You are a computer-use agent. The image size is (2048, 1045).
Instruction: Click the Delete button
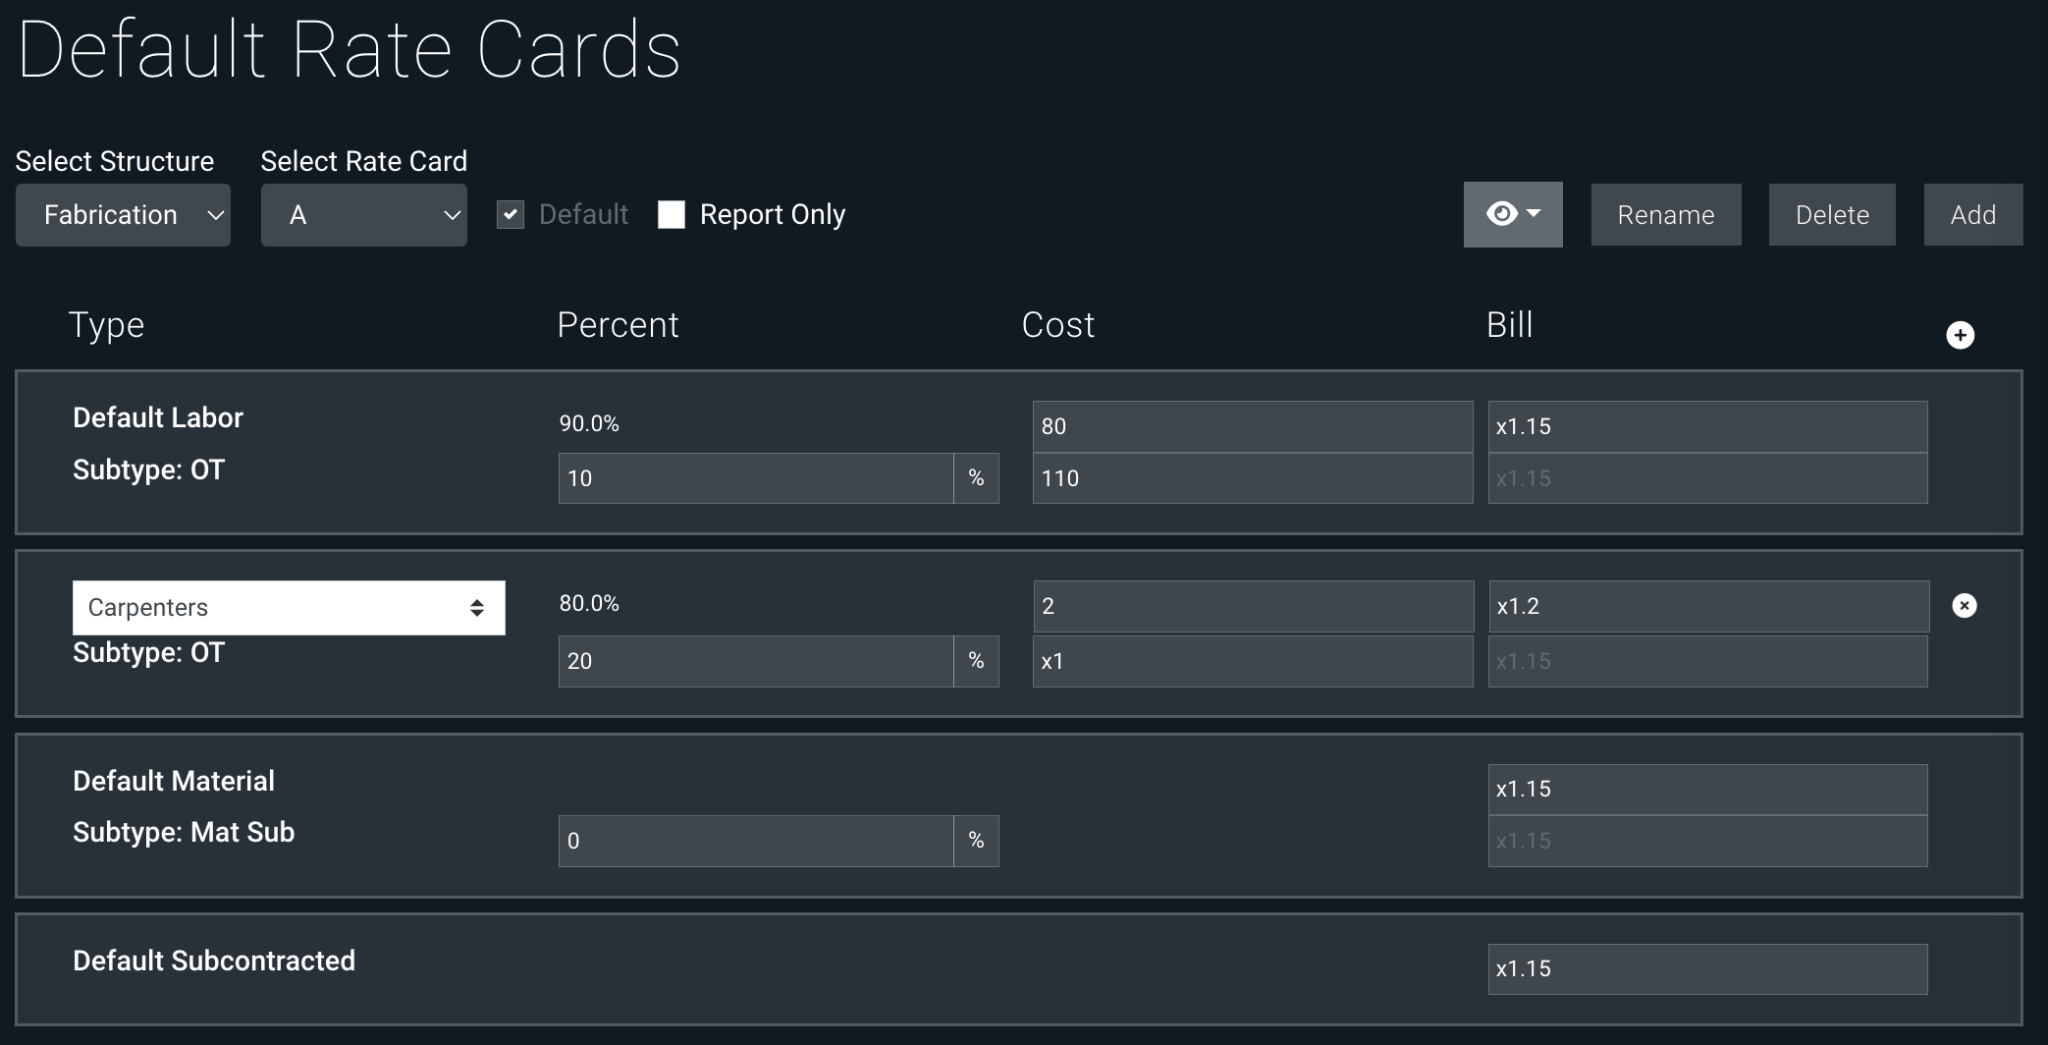point(1830,214)
